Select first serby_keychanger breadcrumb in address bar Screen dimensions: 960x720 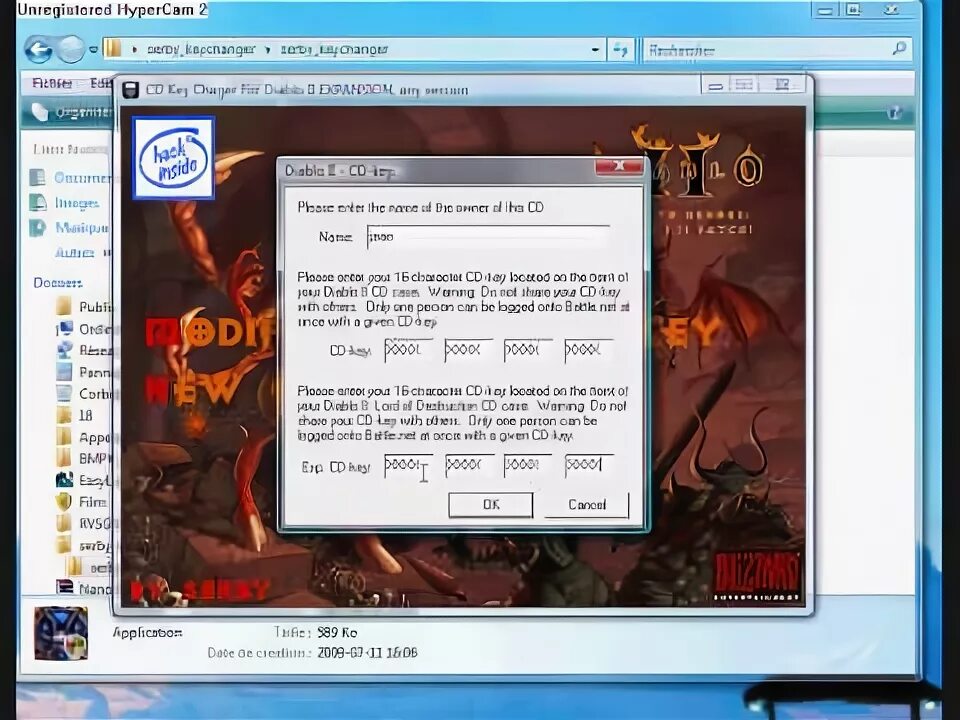pos(201,50)
